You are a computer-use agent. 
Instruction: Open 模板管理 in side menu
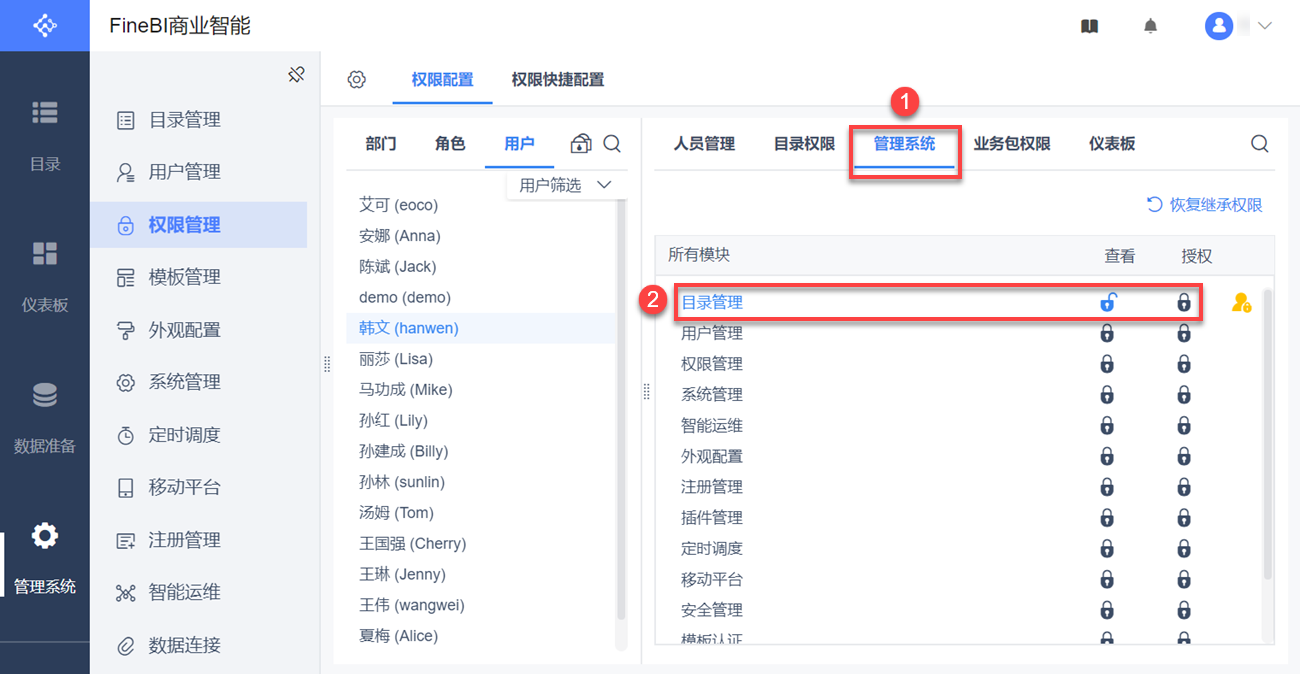tap(185, 277)
